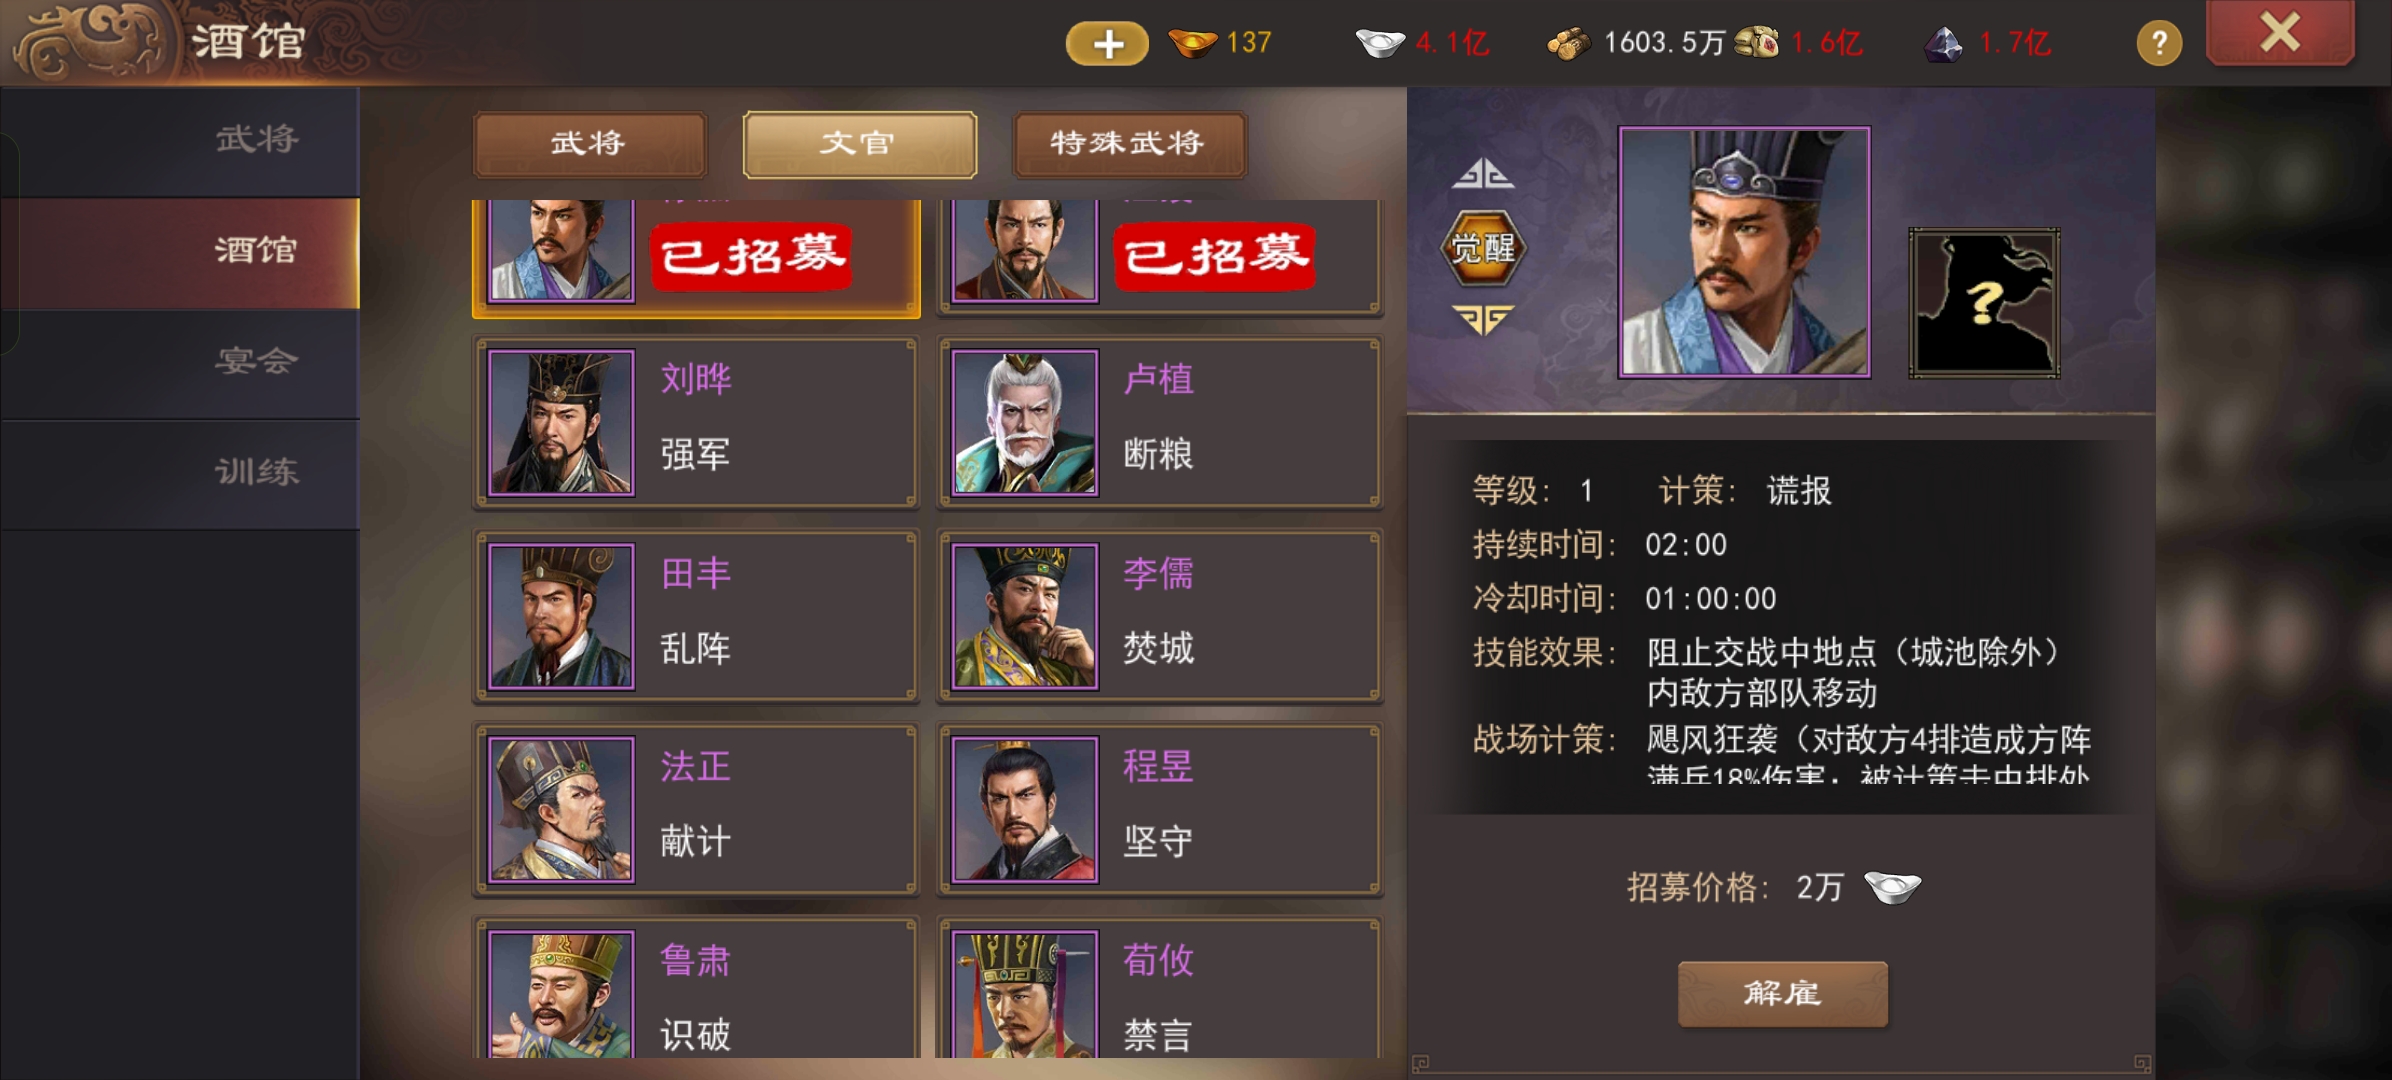Click the large selected official portrait
The width and height of the screenshot is (2392, 1080).
(1744, 252)
